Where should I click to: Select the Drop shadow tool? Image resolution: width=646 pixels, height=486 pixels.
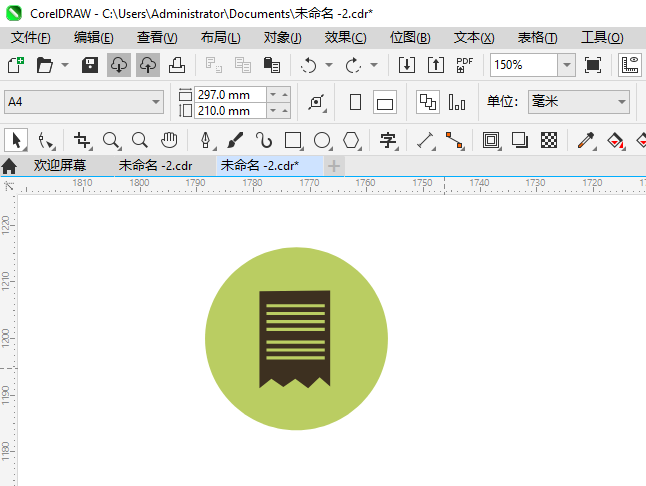coord(520,140)
